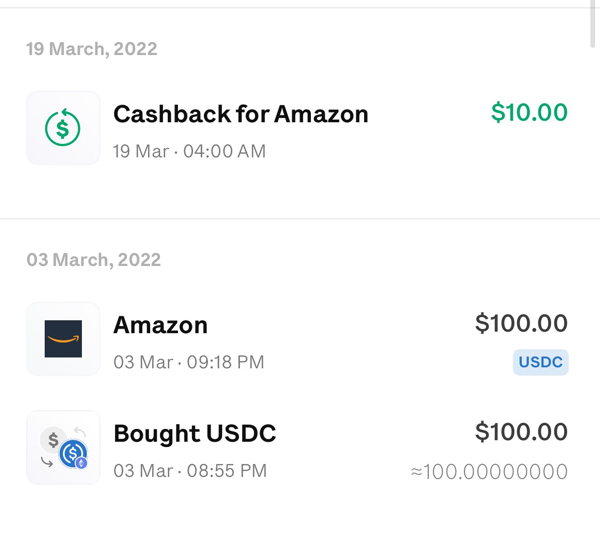
Task: Click the USDC currency badge
Action: point(540,362)
